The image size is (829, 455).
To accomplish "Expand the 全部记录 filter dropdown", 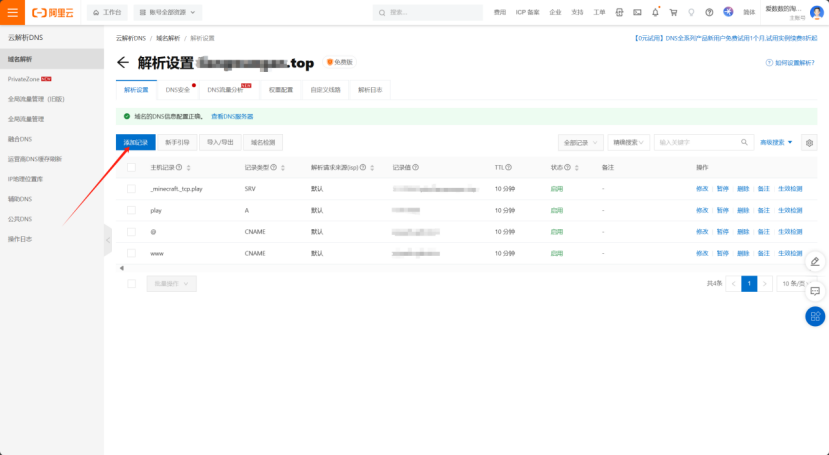I will [581, 143].
